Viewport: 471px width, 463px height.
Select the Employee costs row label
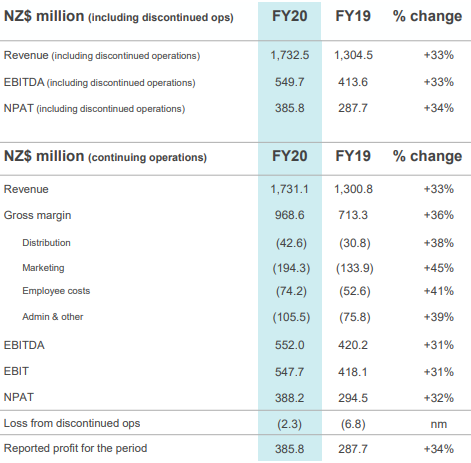coord(56,291)
